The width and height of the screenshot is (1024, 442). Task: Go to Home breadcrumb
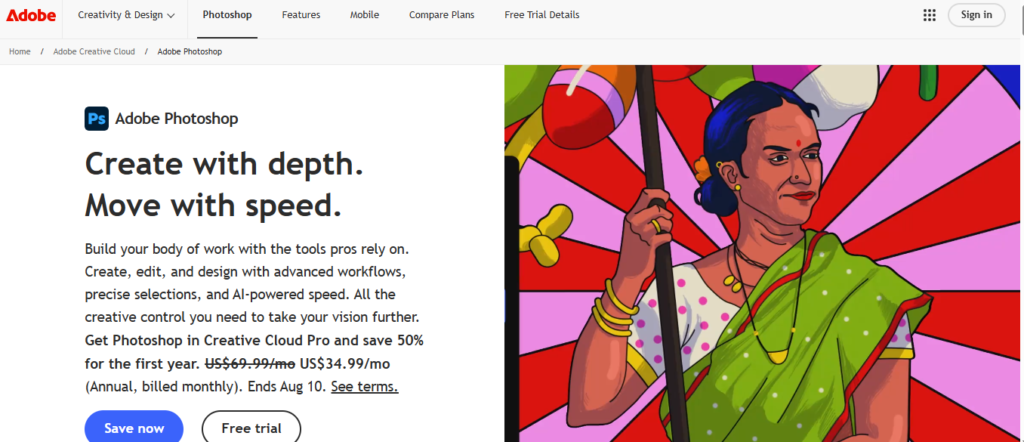[20, 52]
